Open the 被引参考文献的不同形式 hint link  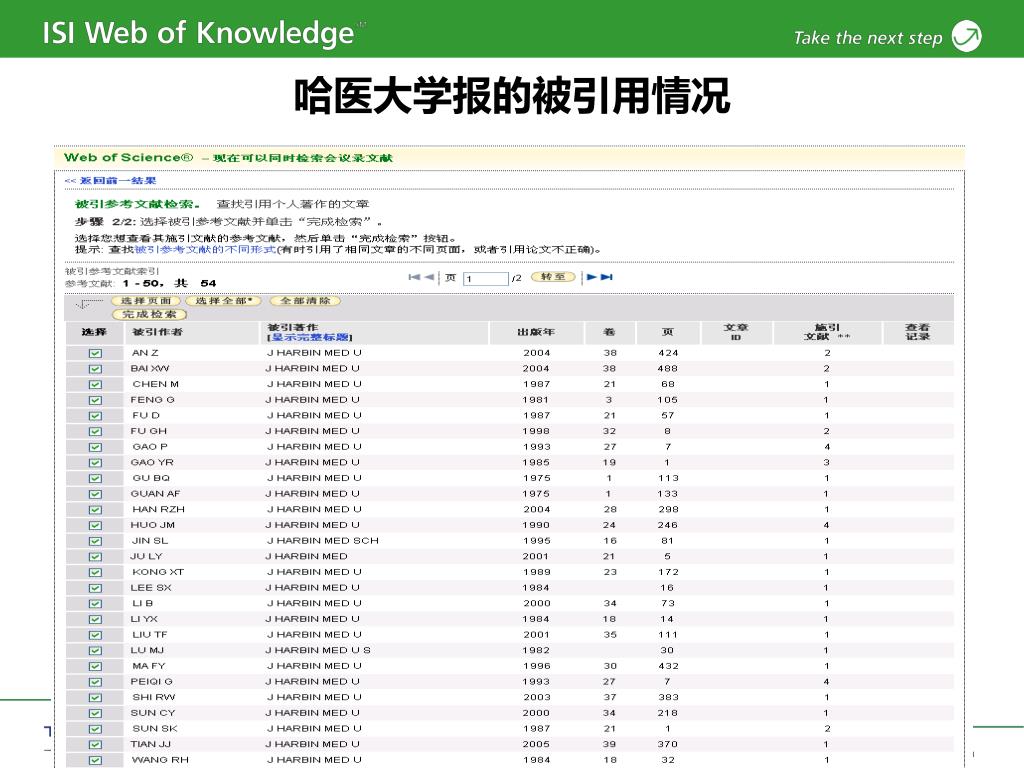(205, 249)
